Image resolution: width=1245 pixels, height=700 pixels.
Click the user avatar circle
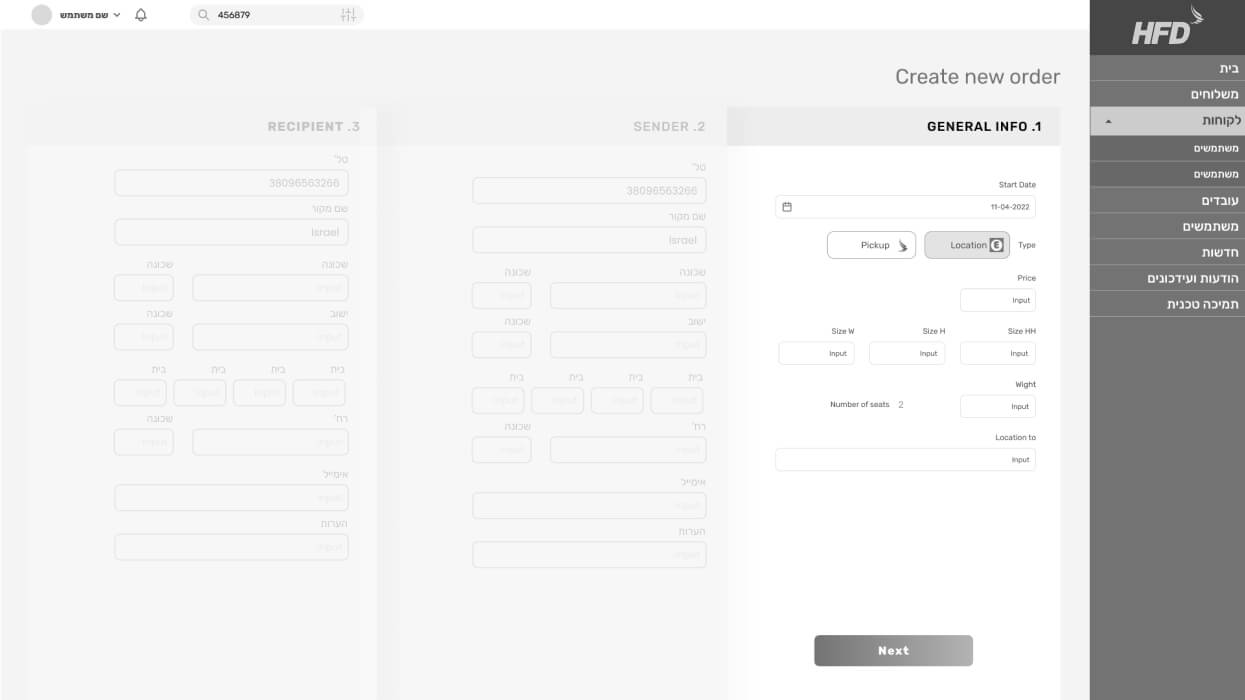click(x=41, y=15)
